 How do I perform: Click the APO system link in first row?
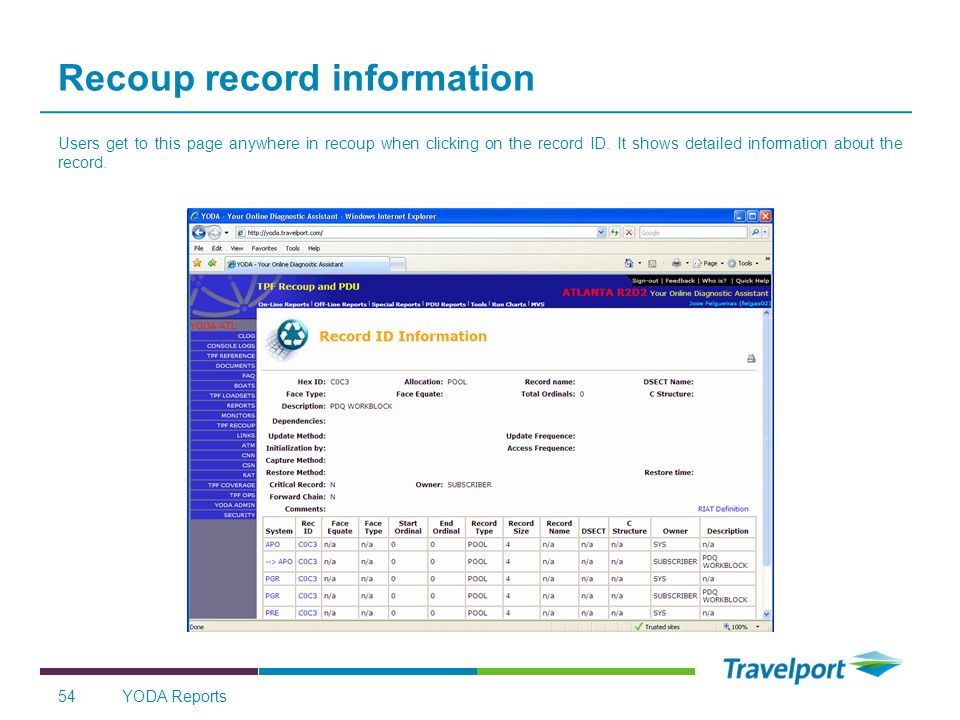[x=272, y=544]
